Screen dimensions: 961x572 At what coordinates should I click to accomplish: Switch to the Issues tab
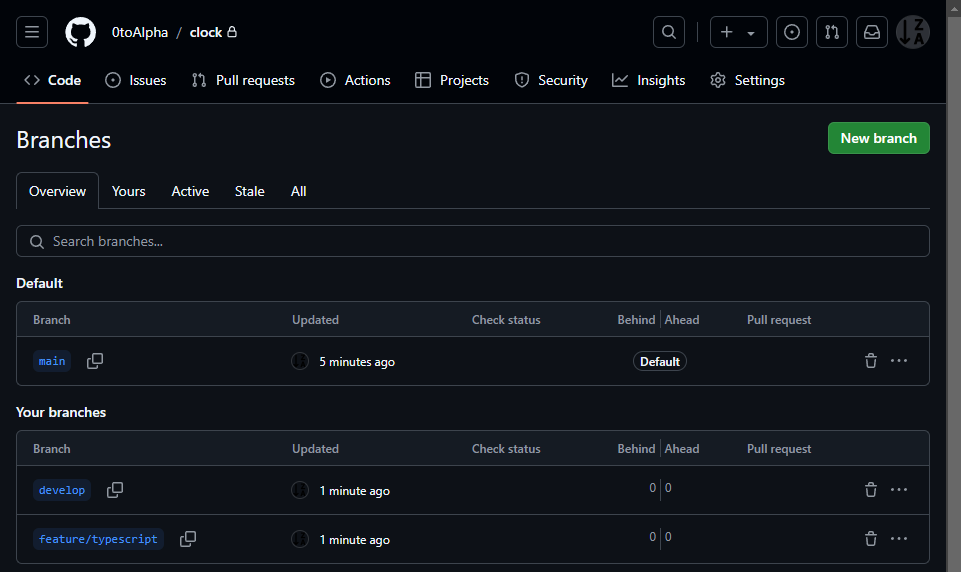(136, 80)
